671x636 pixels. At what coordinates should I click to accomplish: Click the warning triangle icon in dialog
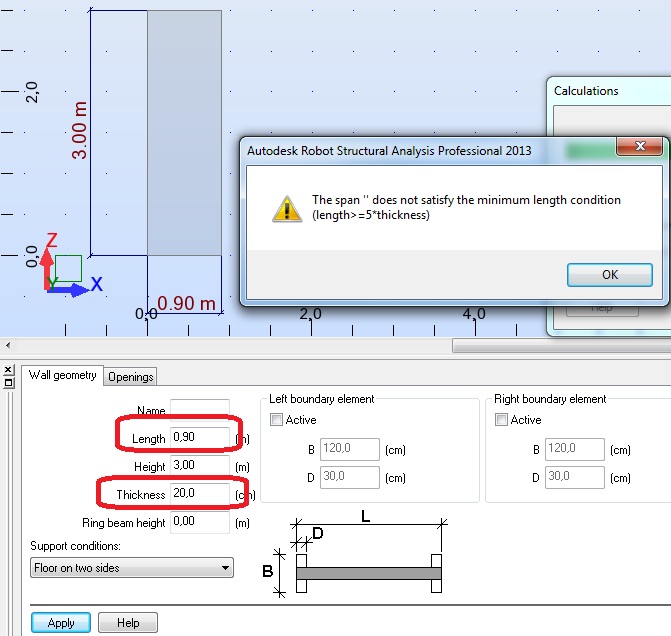[287, 209]
